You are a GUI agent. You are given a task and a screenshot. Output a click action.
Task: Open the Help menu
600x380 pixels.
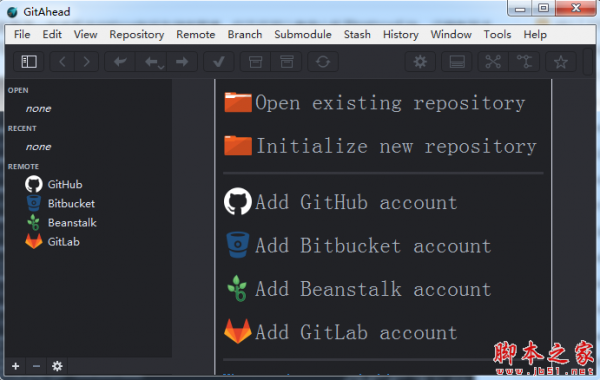(535, 34)
